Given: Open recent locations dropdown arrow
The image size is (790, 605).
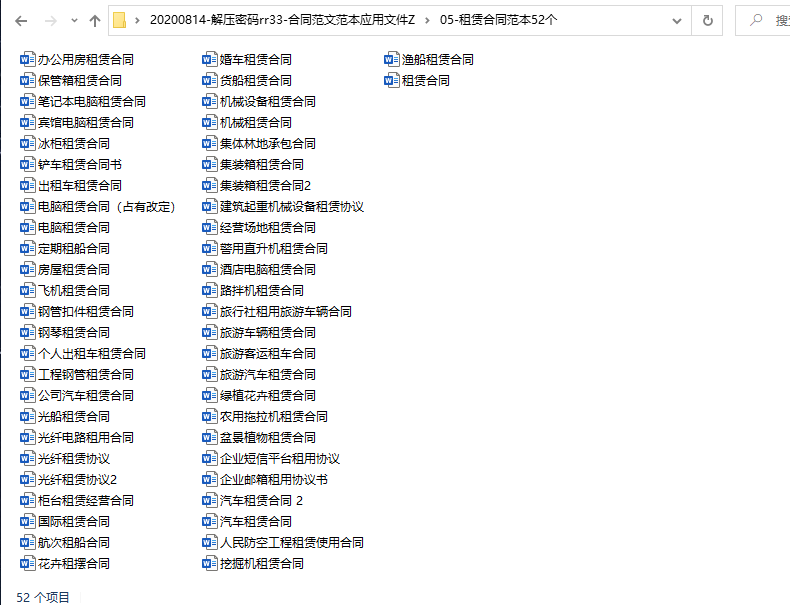Looking at the screenshot, I should pos(75,21).
